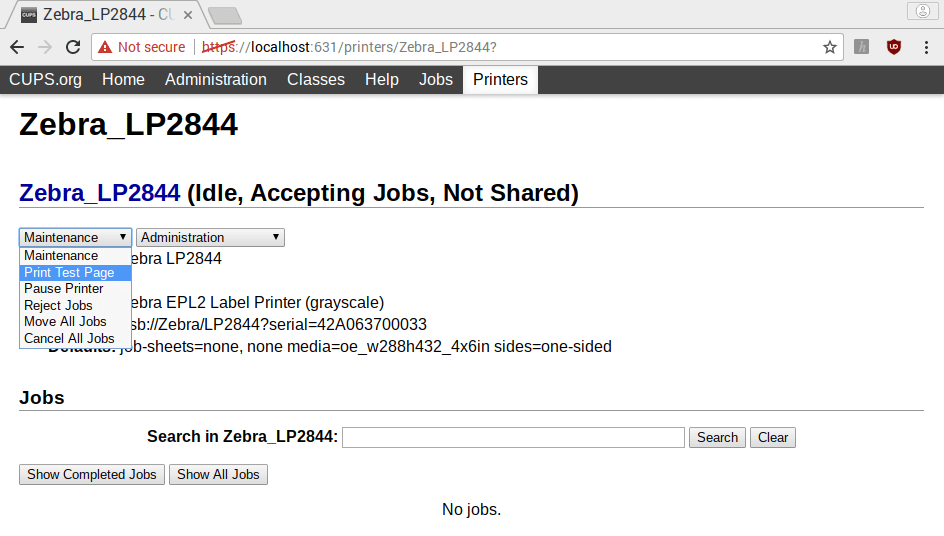
Task: Choose Move All Jobs
Action: pos(75,322)
